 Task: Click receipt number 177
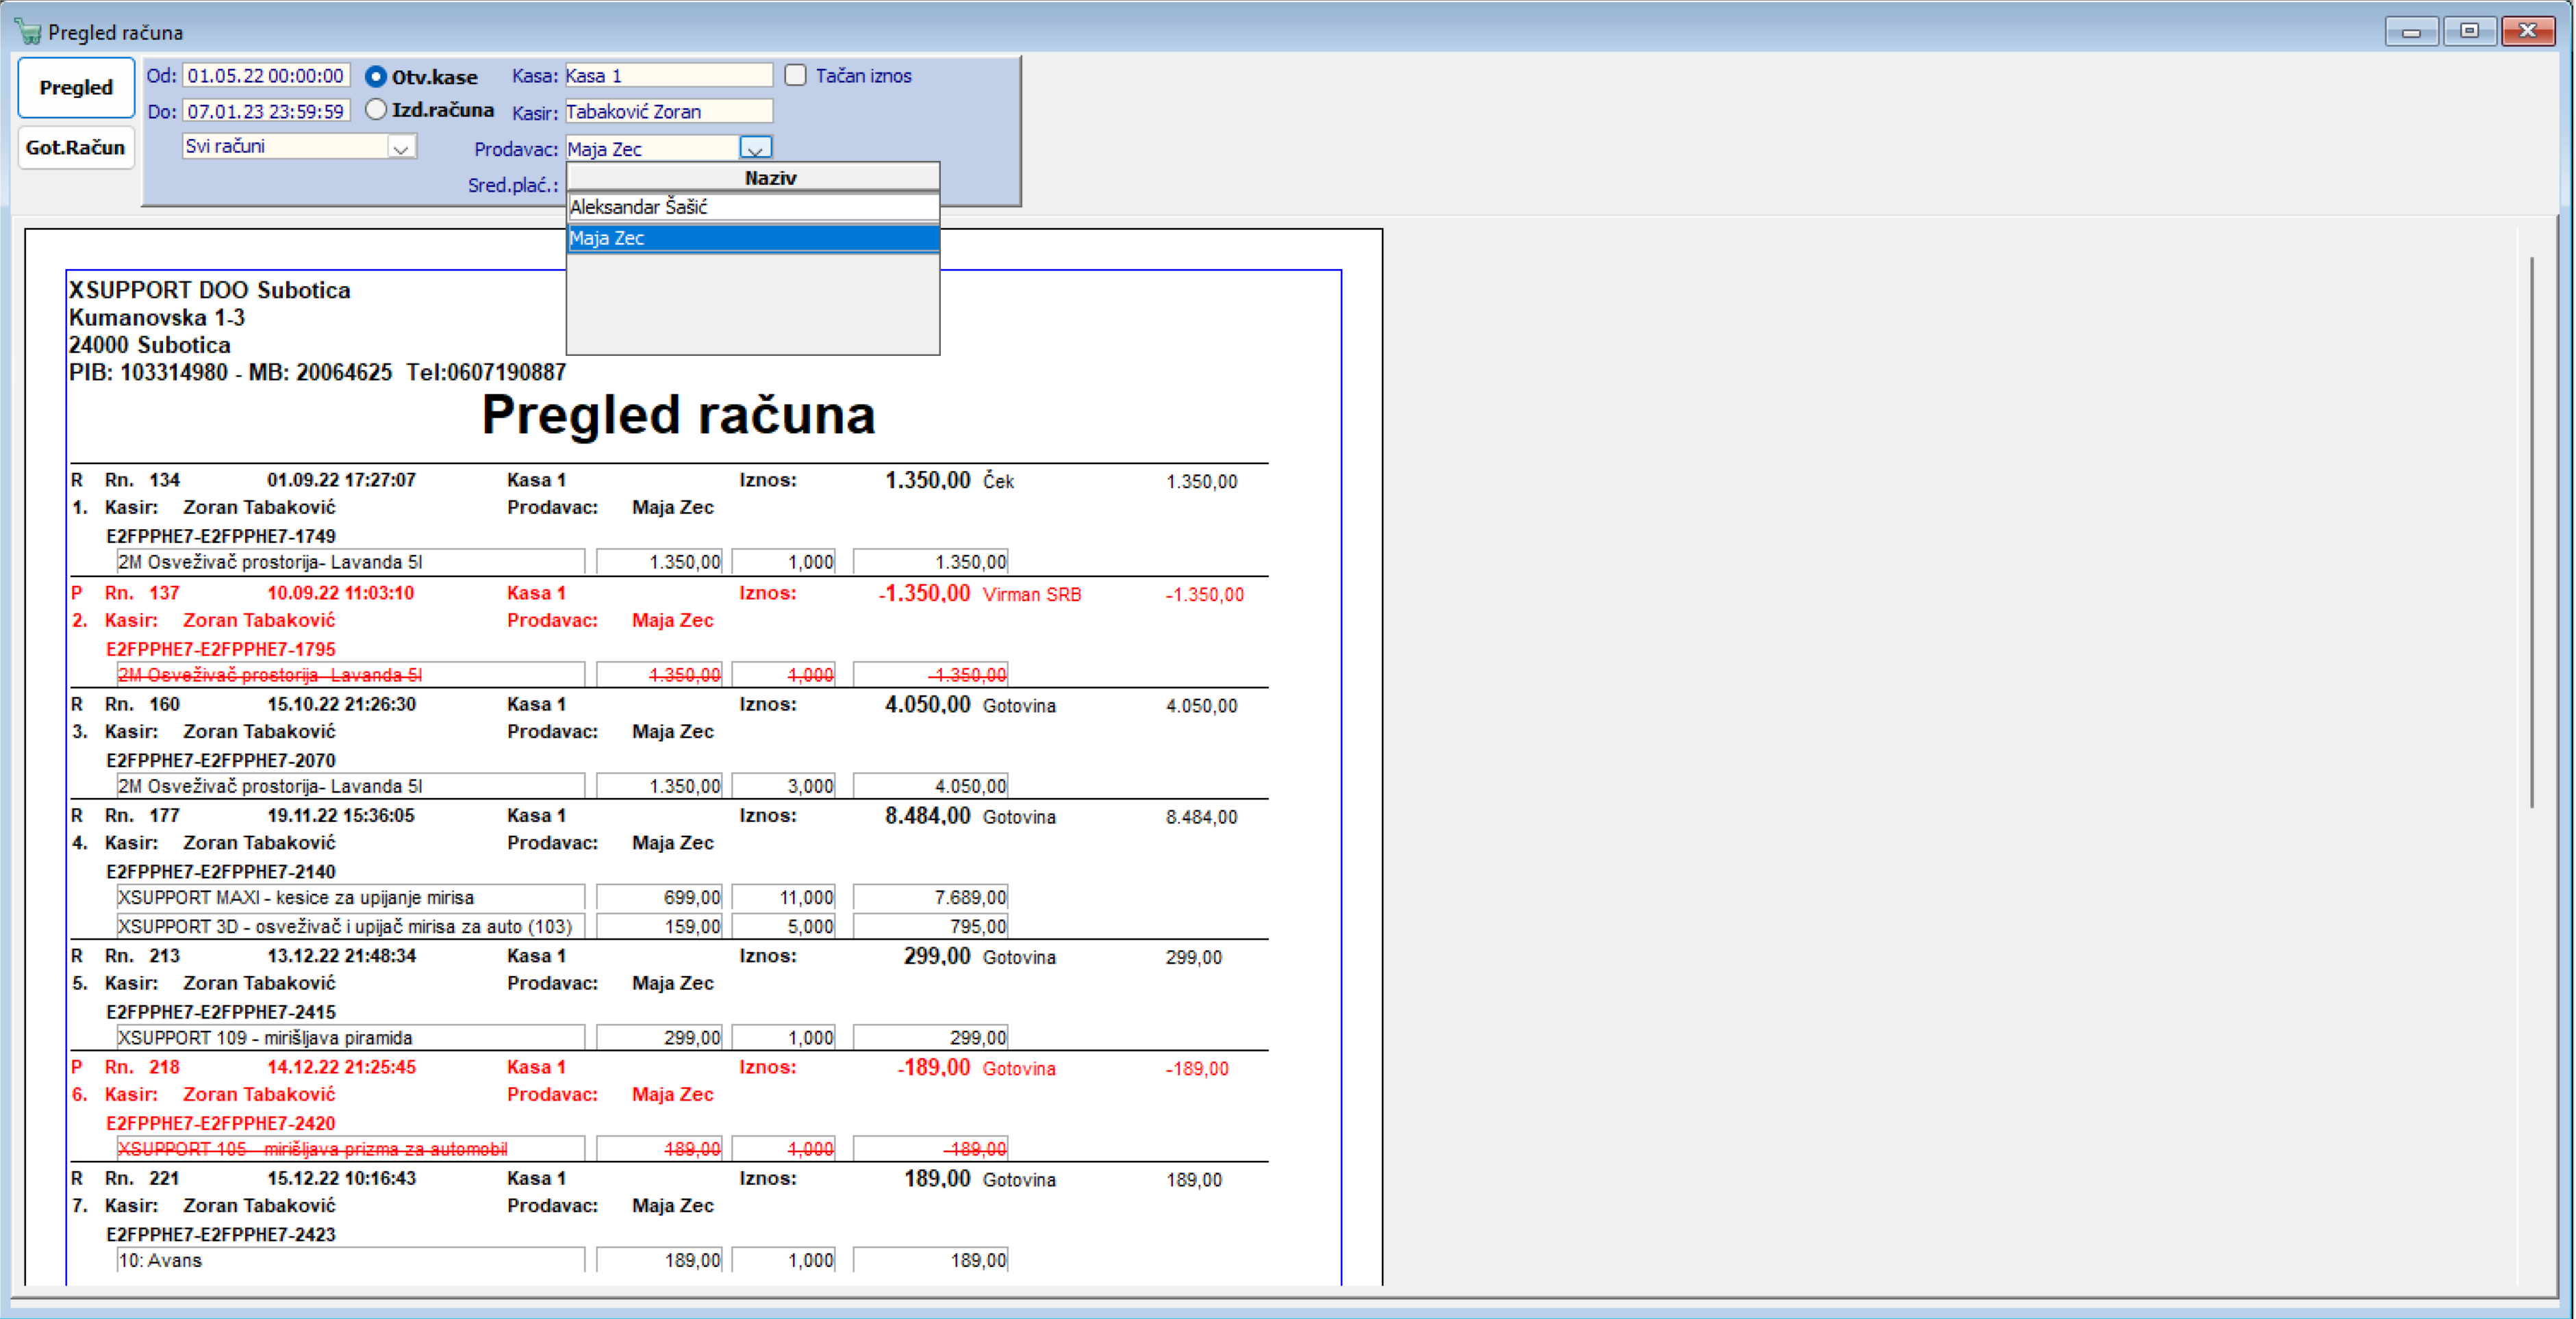tap(164, 815)
